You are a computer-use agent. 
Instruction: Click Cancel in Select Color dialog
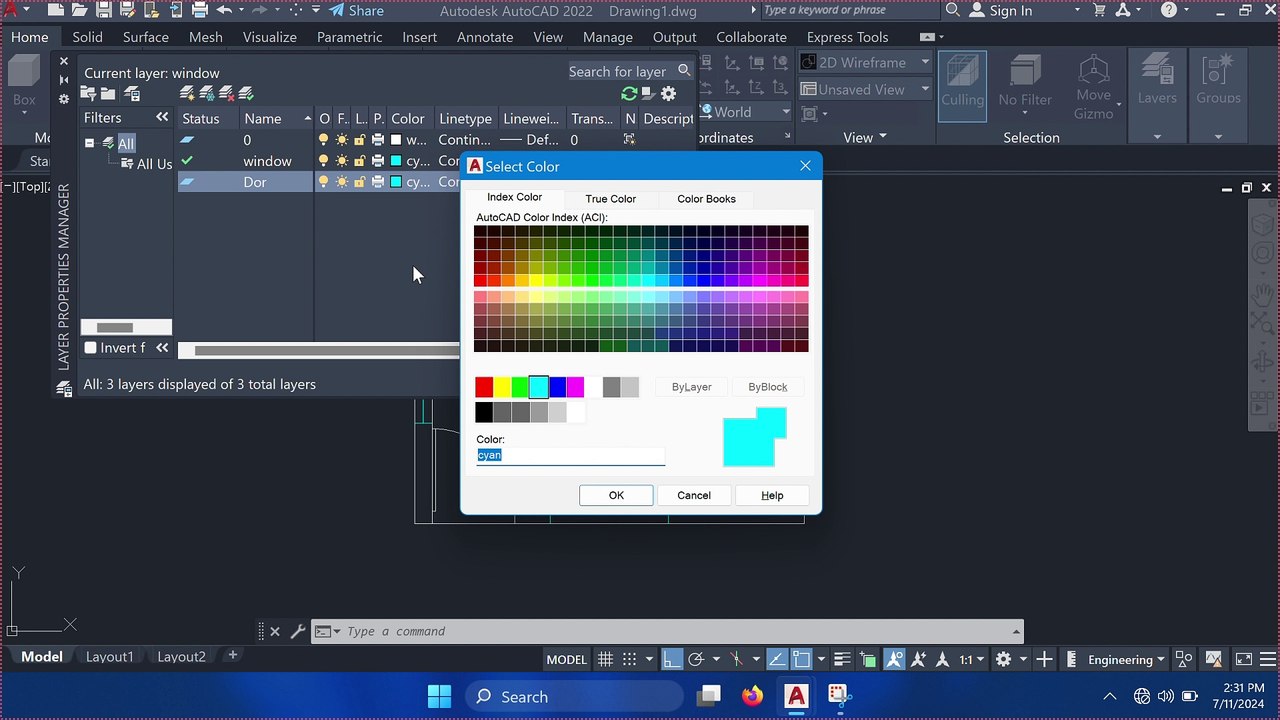(694, 495)
